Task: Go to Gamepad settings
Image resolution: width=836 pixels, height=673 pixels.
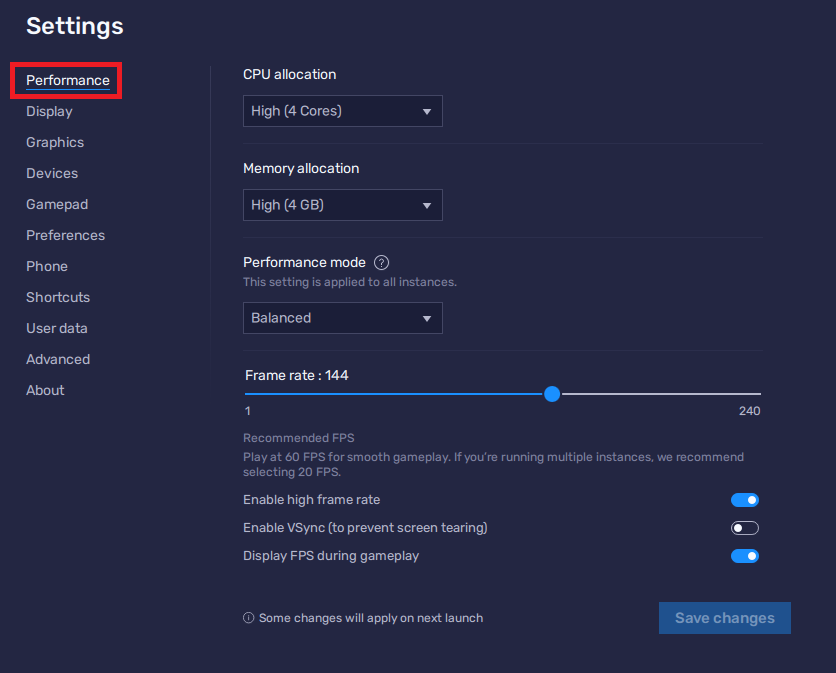Action: 57,204
